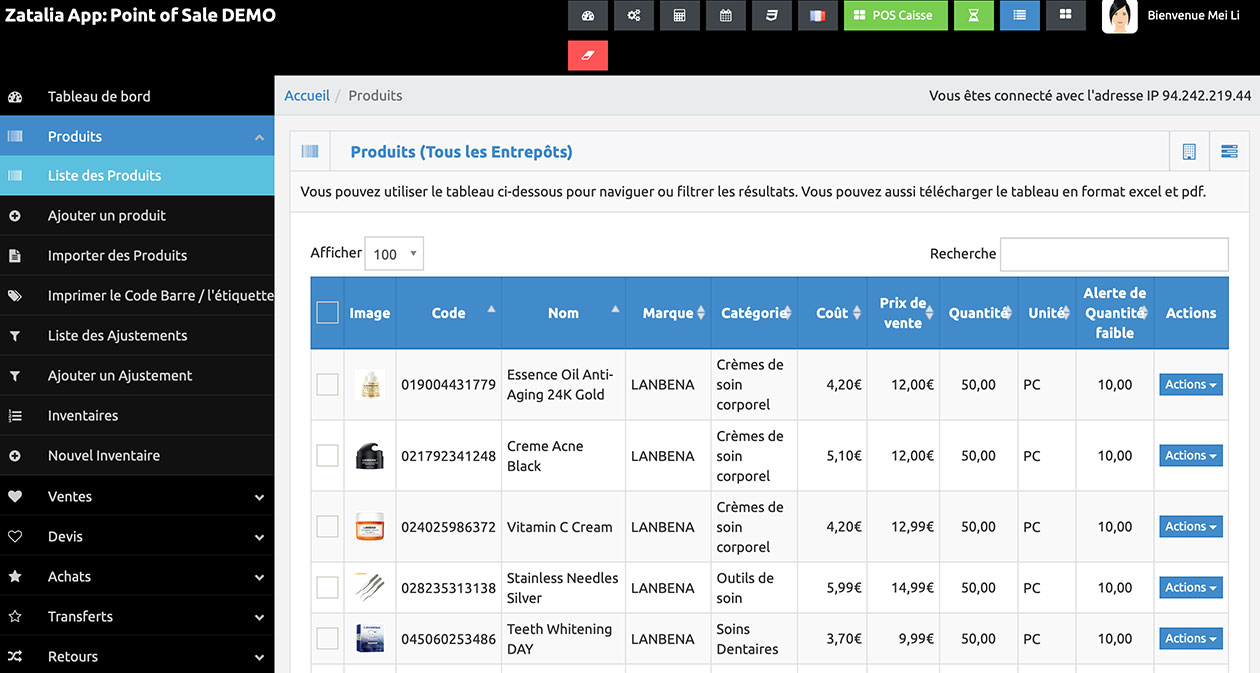Check the Vitamin C Cream row checkbox

327,526
